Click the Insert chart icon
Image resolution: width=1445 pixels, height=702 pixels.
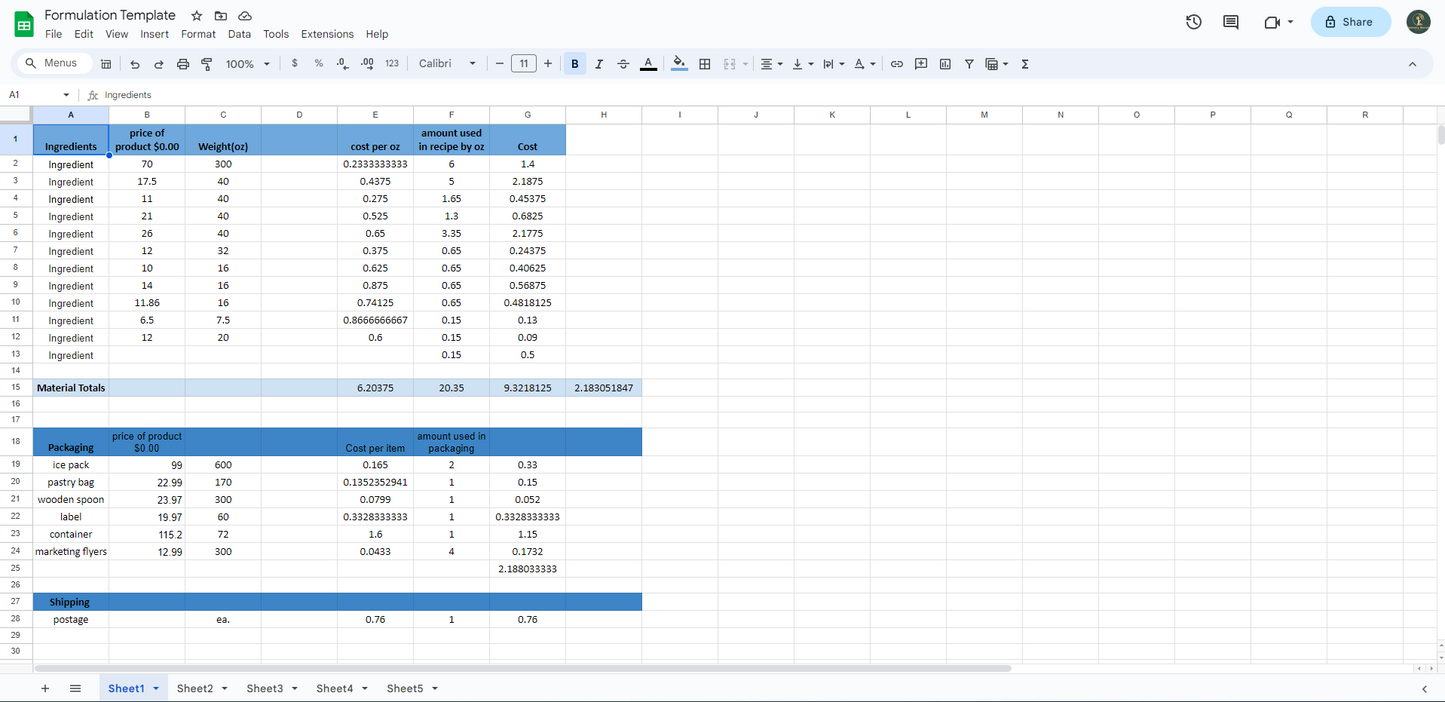pos(945,64)
